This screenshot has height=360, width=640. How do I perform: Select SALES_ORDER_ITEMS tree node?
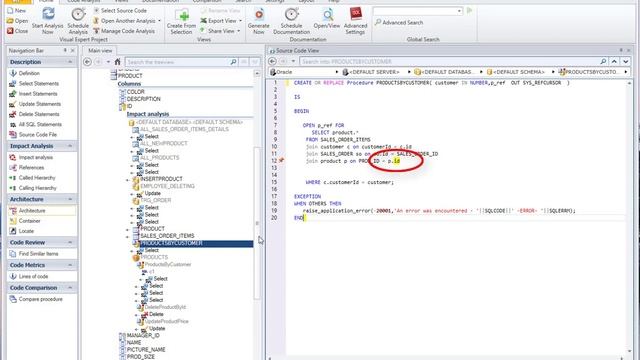point(167,236)
